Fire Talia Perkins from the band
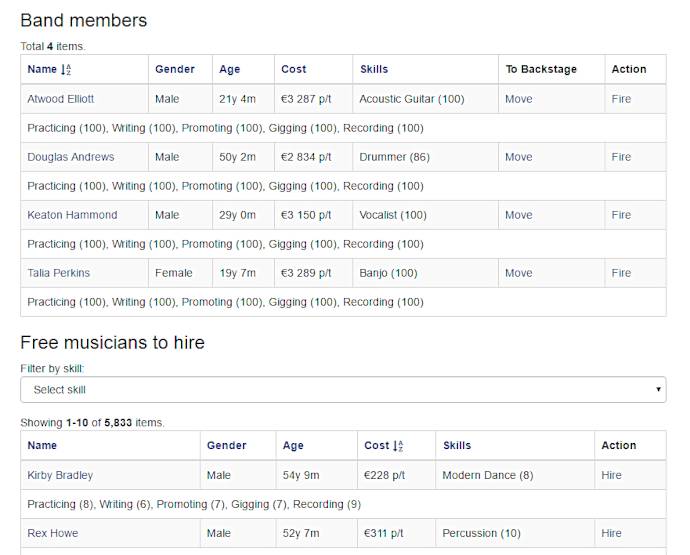 click(x=621, y=273)
